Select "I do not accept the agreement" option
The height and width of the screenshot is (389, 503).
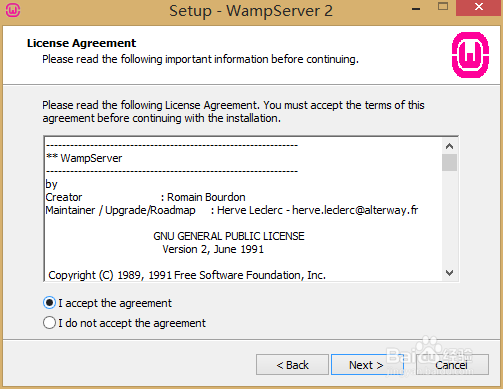[49, 323]
